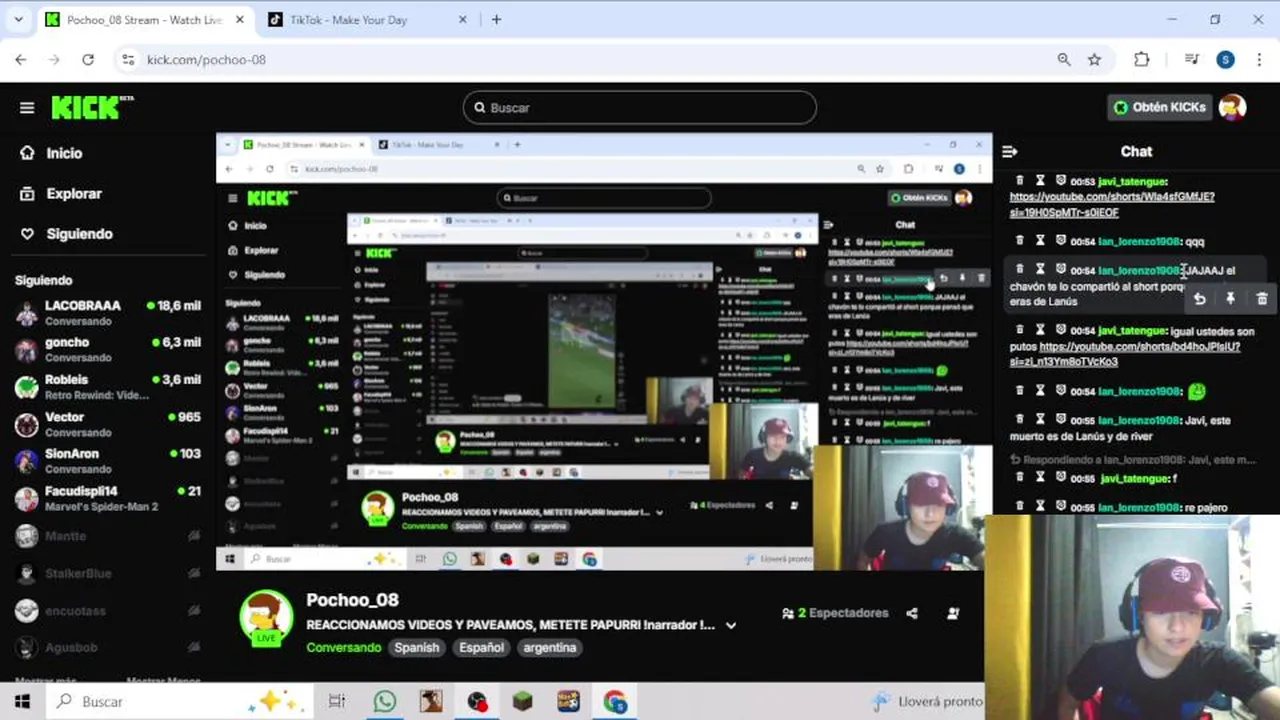The width and height of the screenshot is (1280, 720).
Task: Click the Buscar search field on Kick
Action: 639,108
